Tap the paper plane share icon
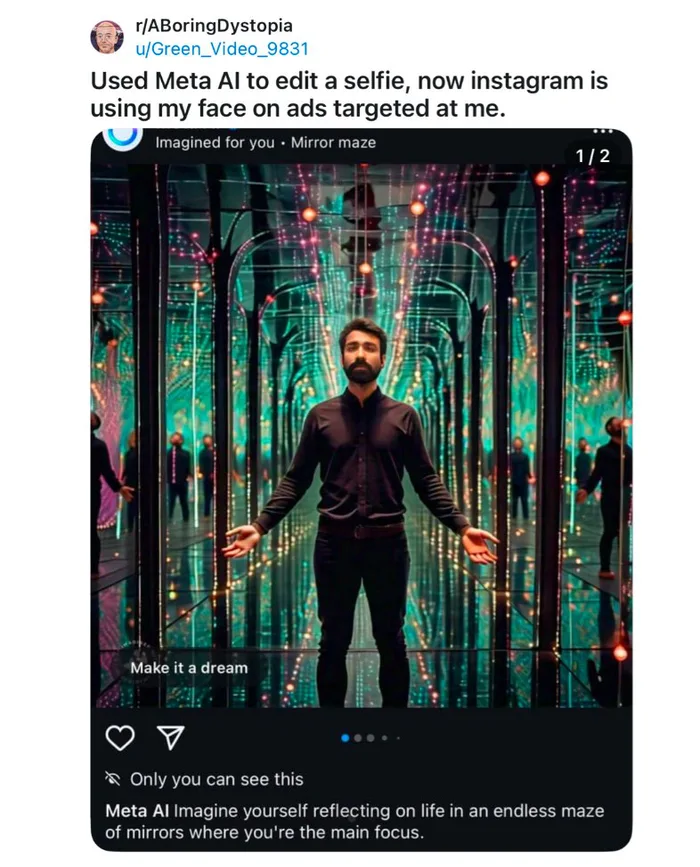This screenshot has height=867, width=700. coord(171,738)
